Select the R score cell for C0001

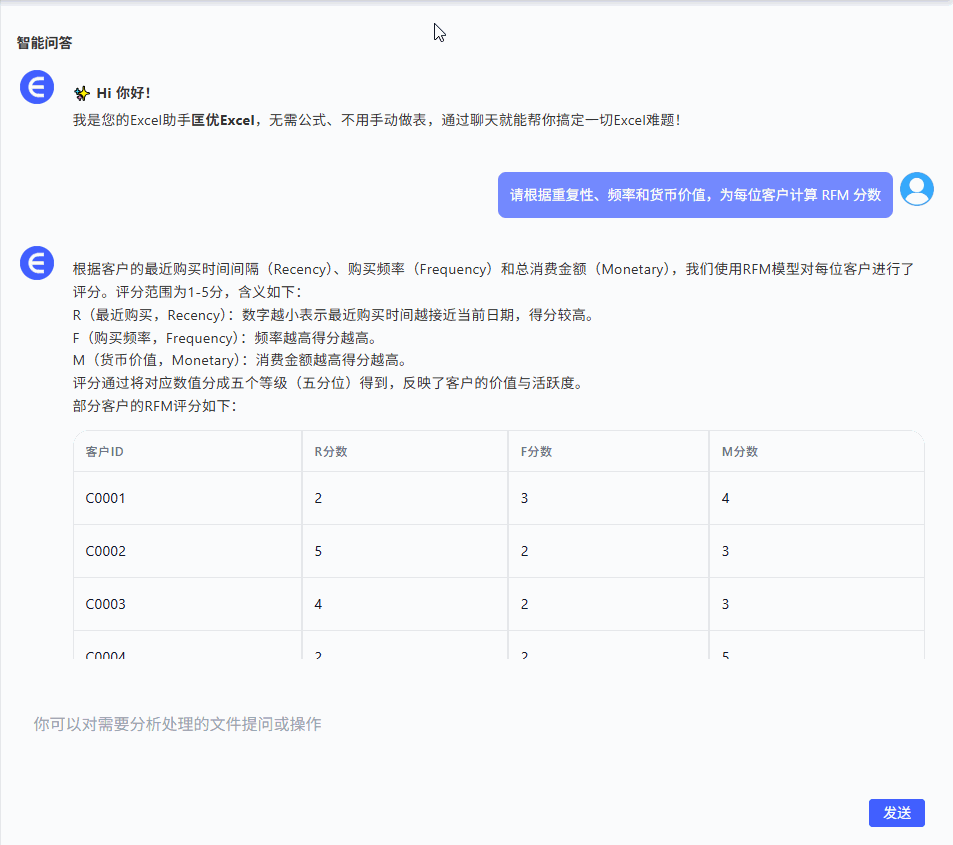[405, 498]
